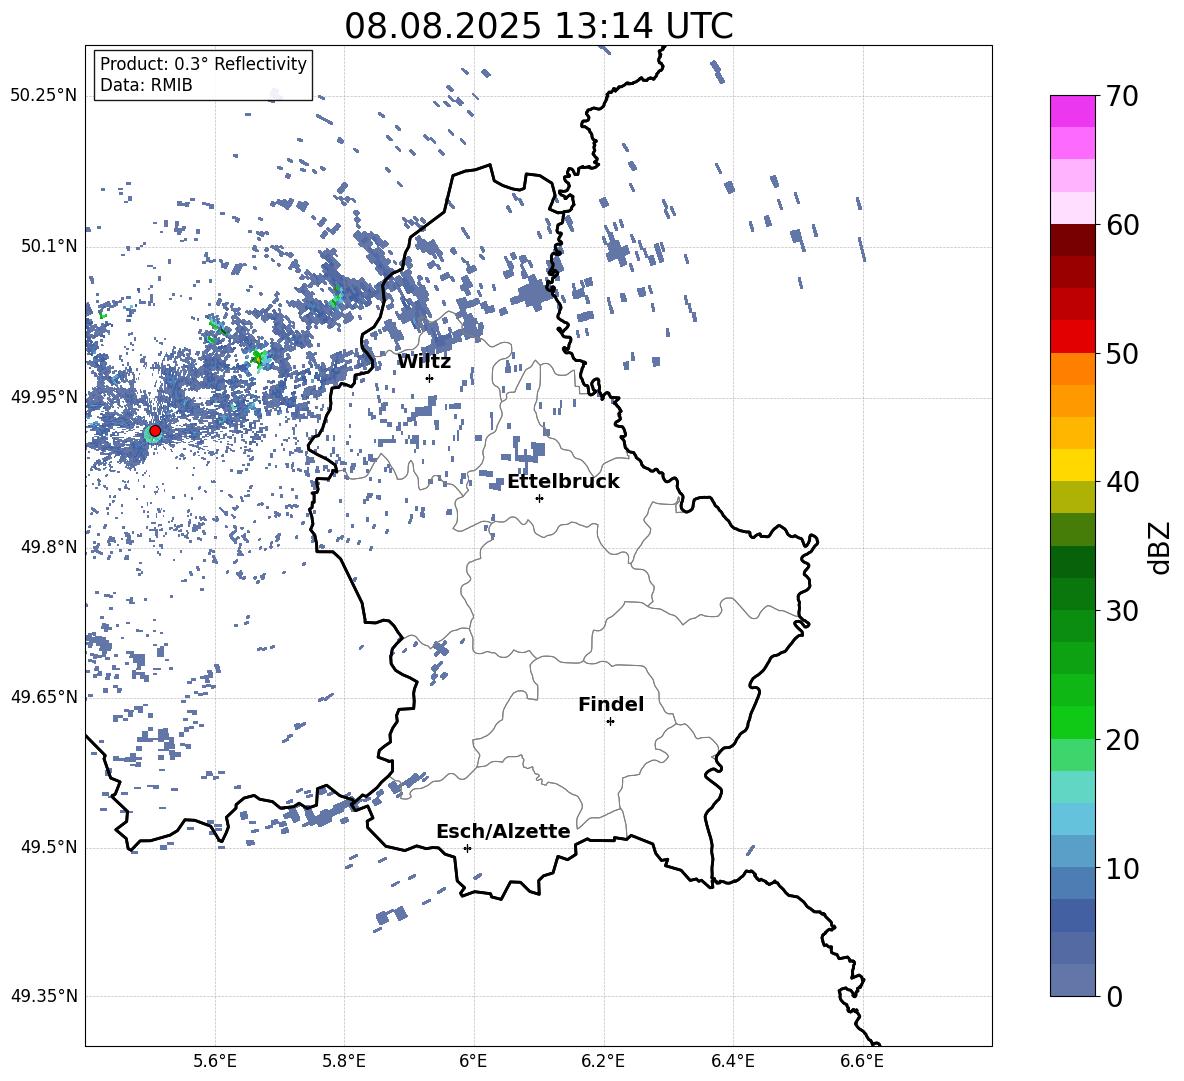
Task: Click the colorbar tick label 40
Action: pos(1123,482)
